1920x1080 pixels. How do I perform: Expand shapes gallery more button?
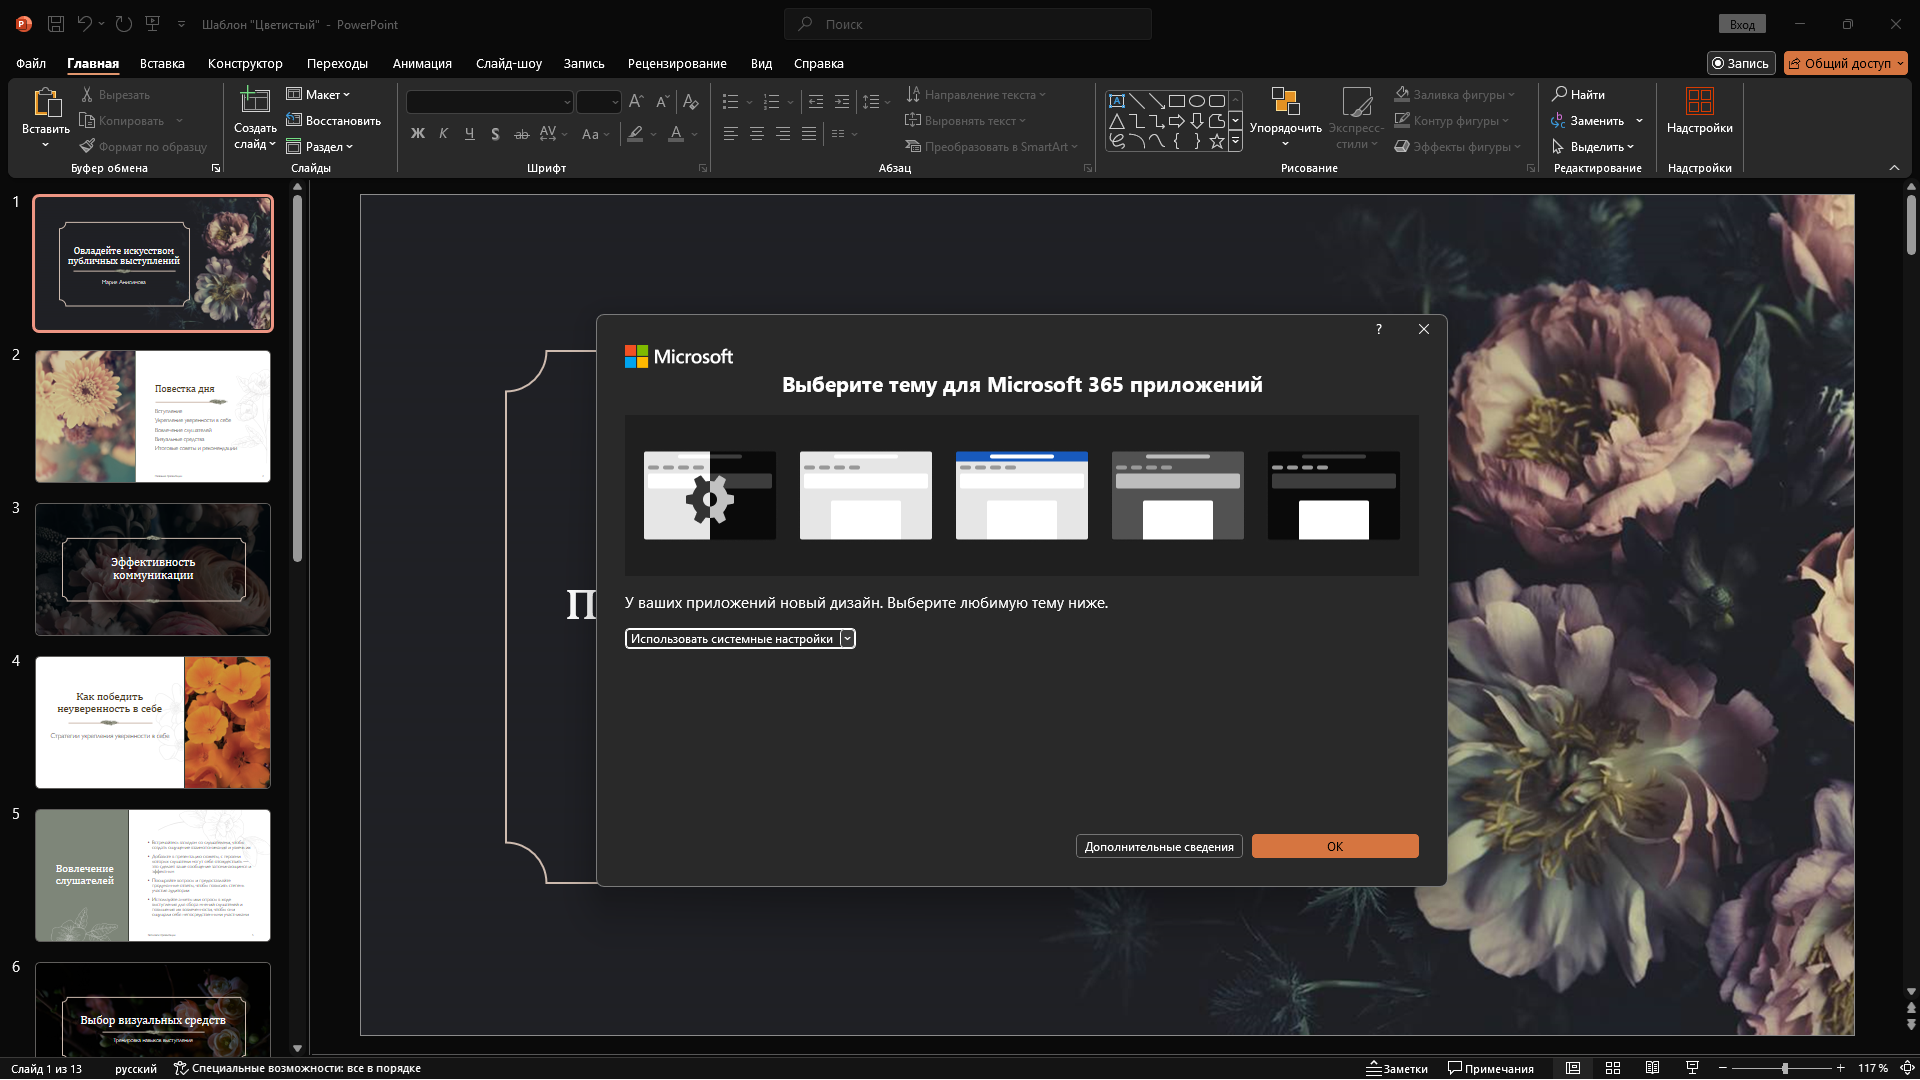pyautogui.click(x=1235, y=142)
